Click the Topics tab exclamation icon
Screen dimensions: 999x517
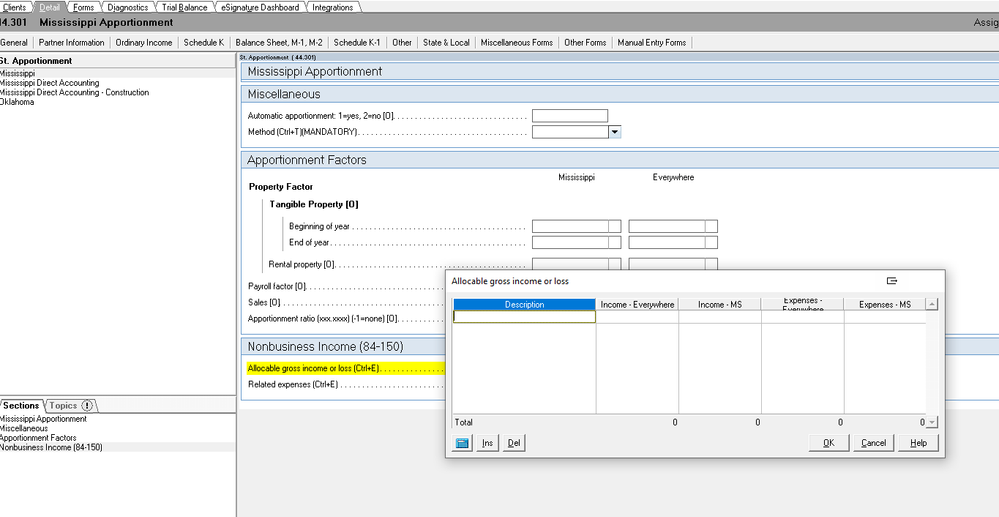87,405
